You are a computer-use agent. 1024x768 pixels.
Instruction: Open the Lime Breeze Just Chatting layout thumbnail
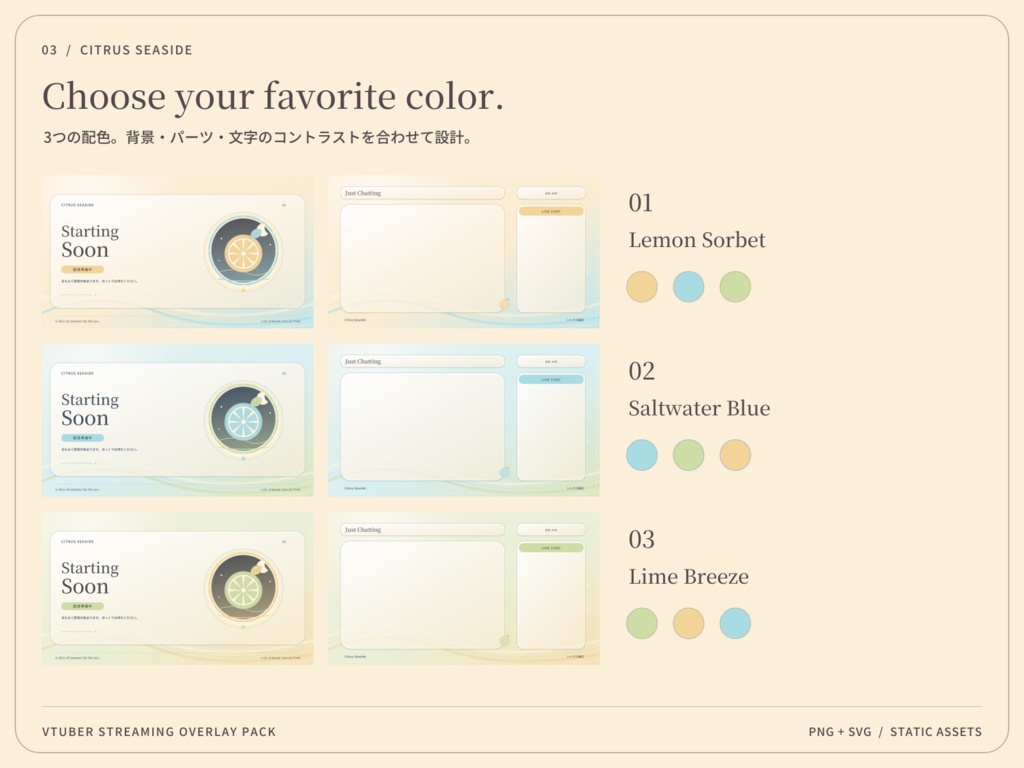pos(464,588)
